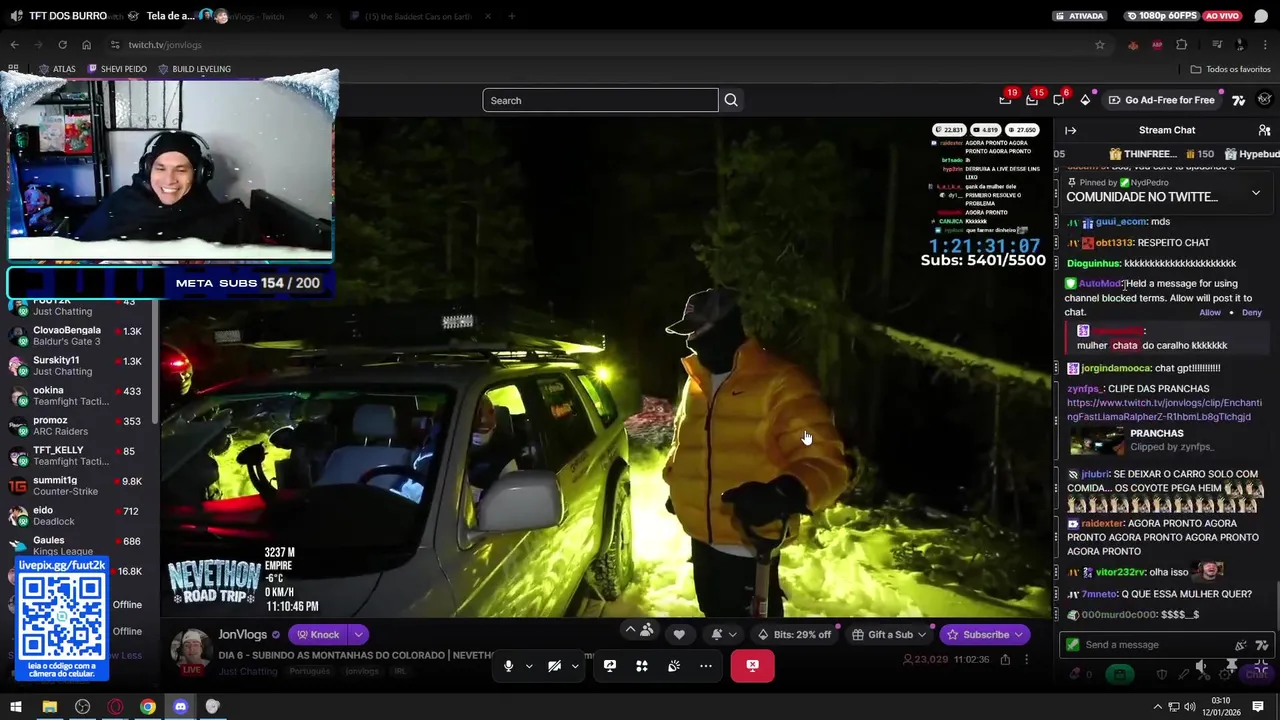
Task: Open Twitch notifications inbox with badge 19
Action: (1006, 100)
